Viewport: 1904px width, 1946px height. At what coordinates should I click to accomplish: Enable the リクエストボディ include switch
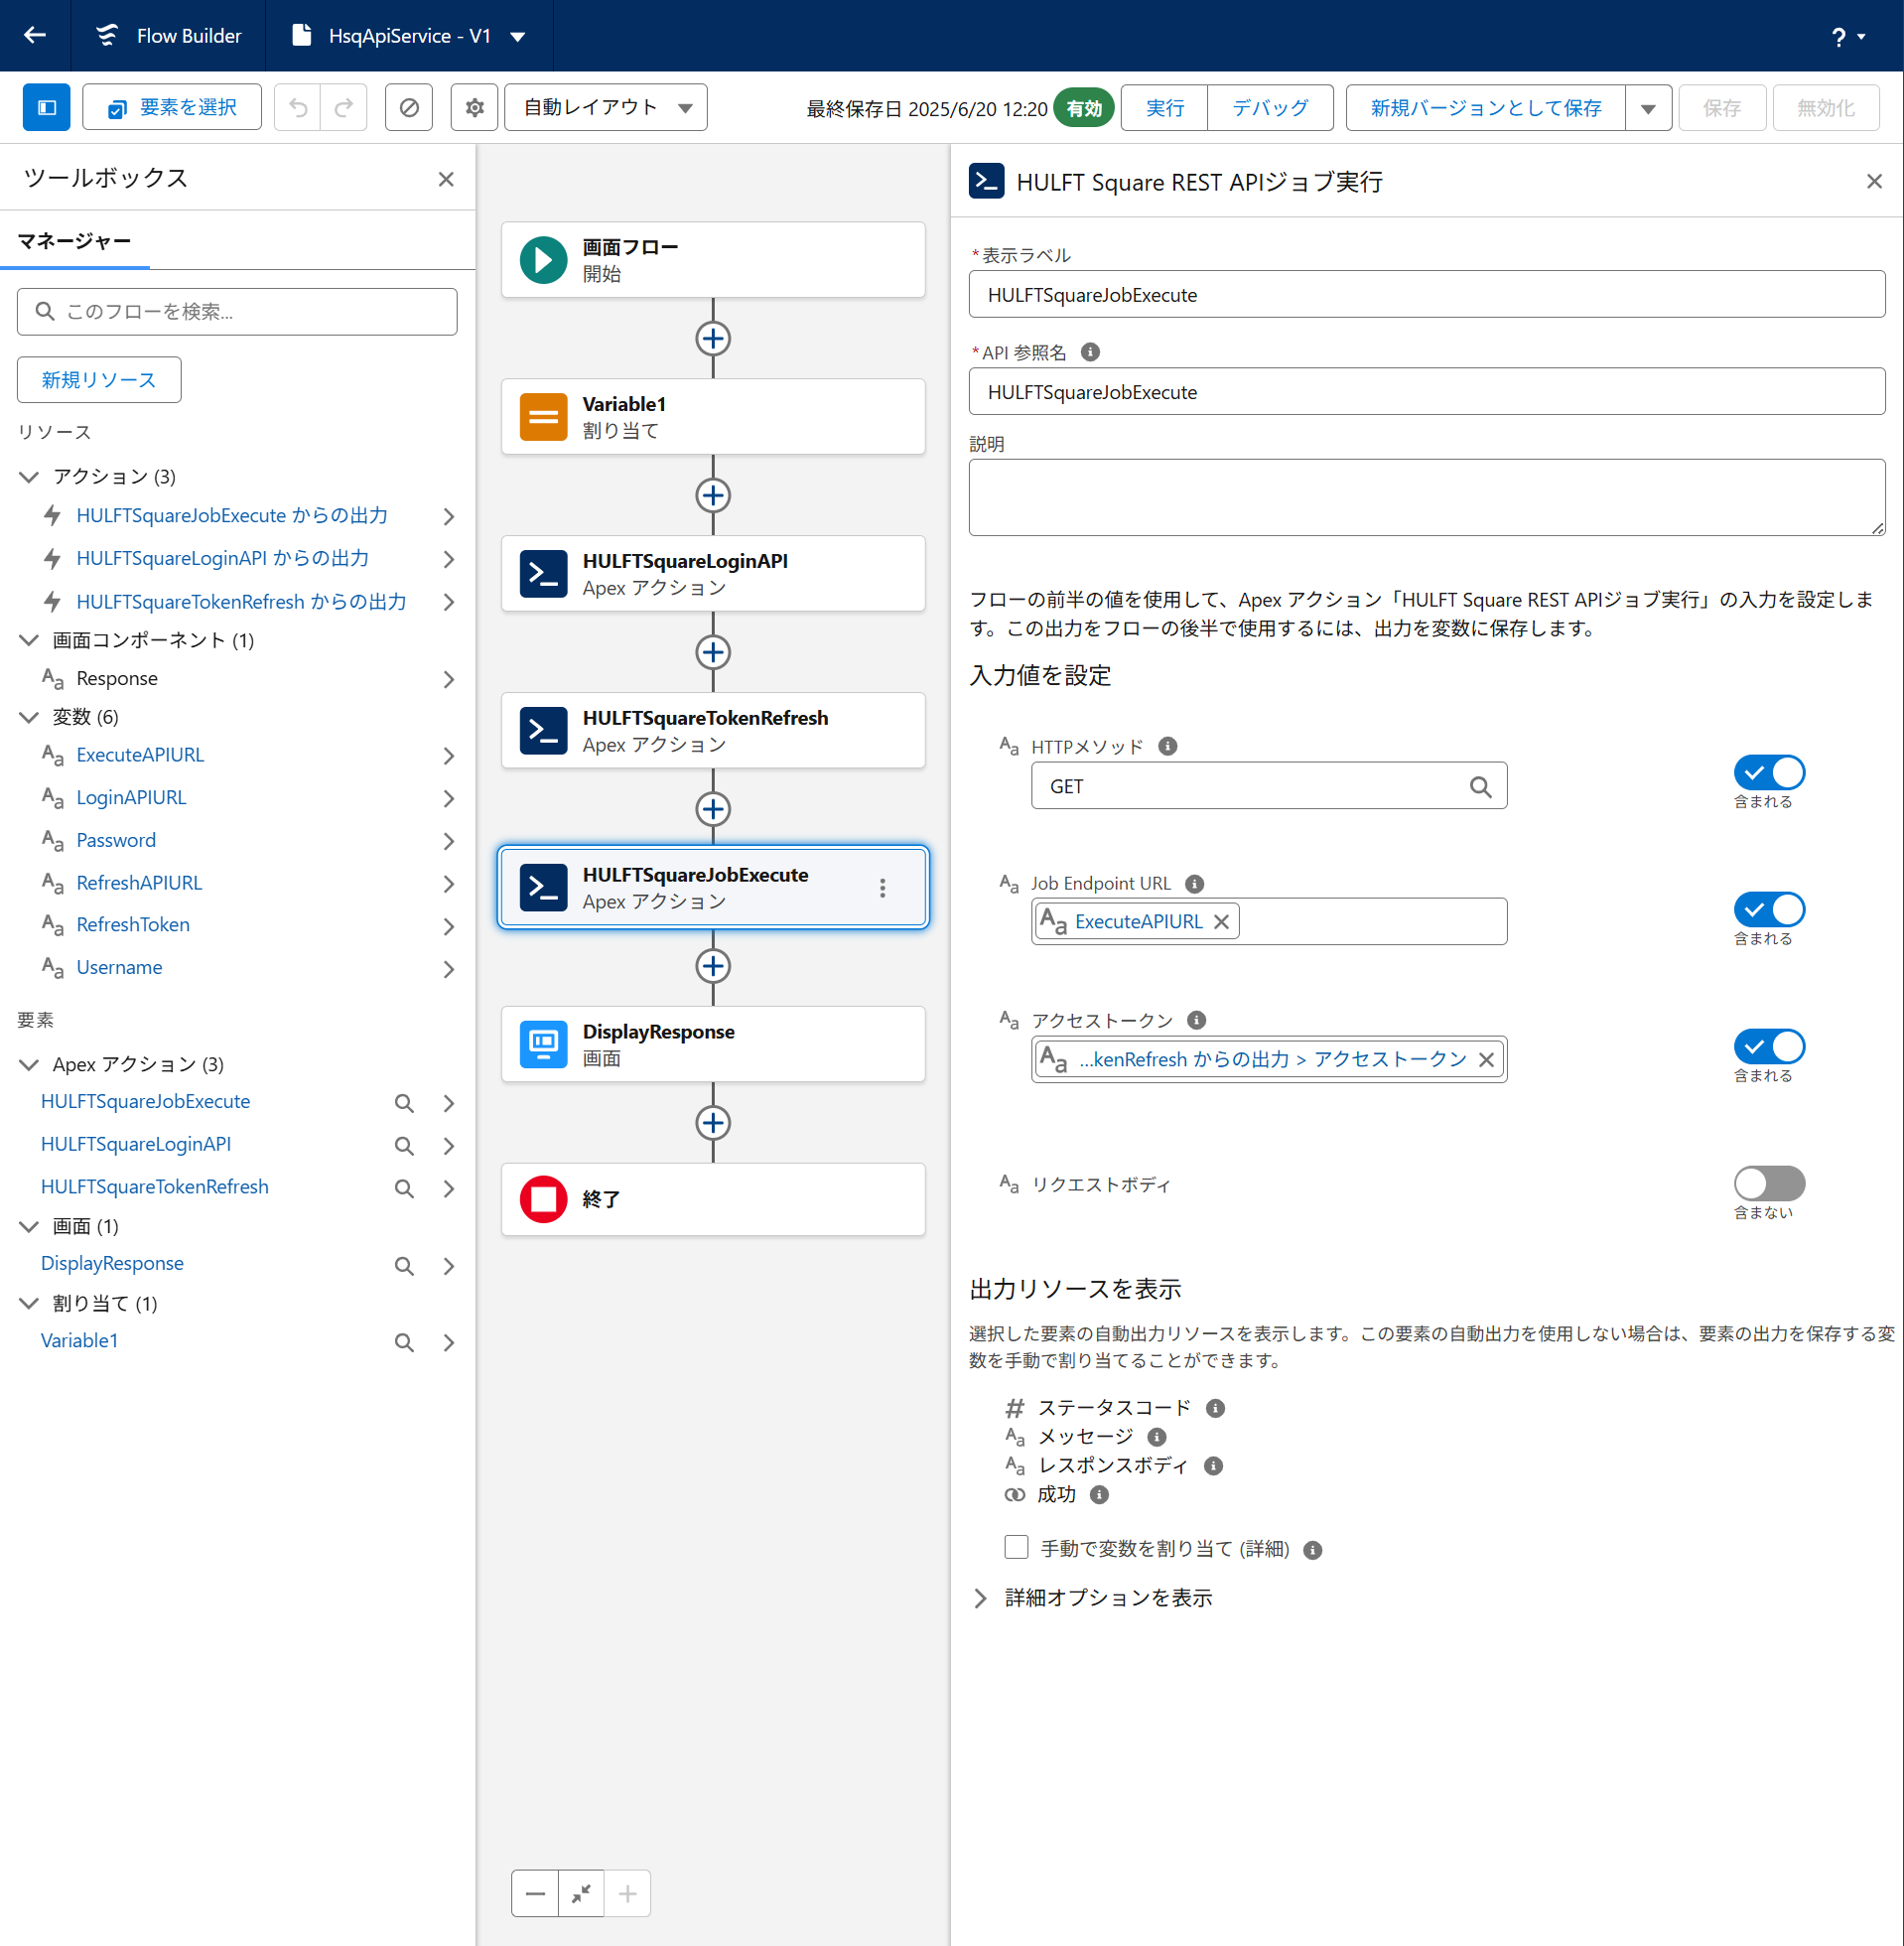[x=1769, y=1184]
